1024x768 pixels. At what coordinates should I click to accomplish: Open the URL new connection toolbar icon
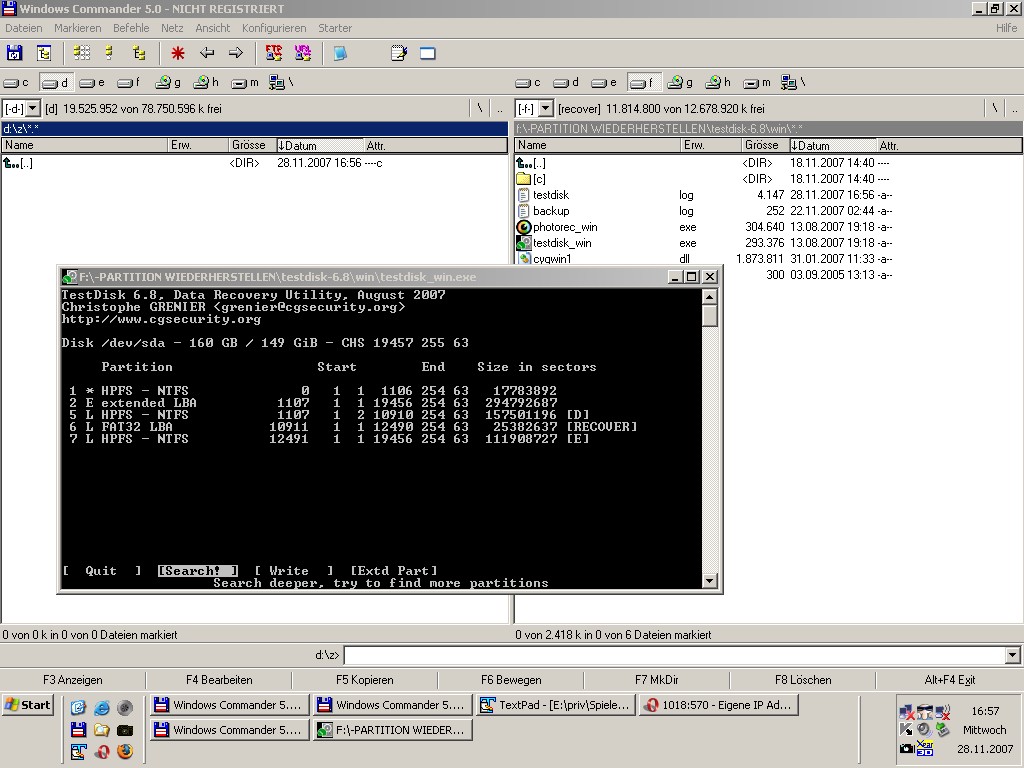(302, 53)
